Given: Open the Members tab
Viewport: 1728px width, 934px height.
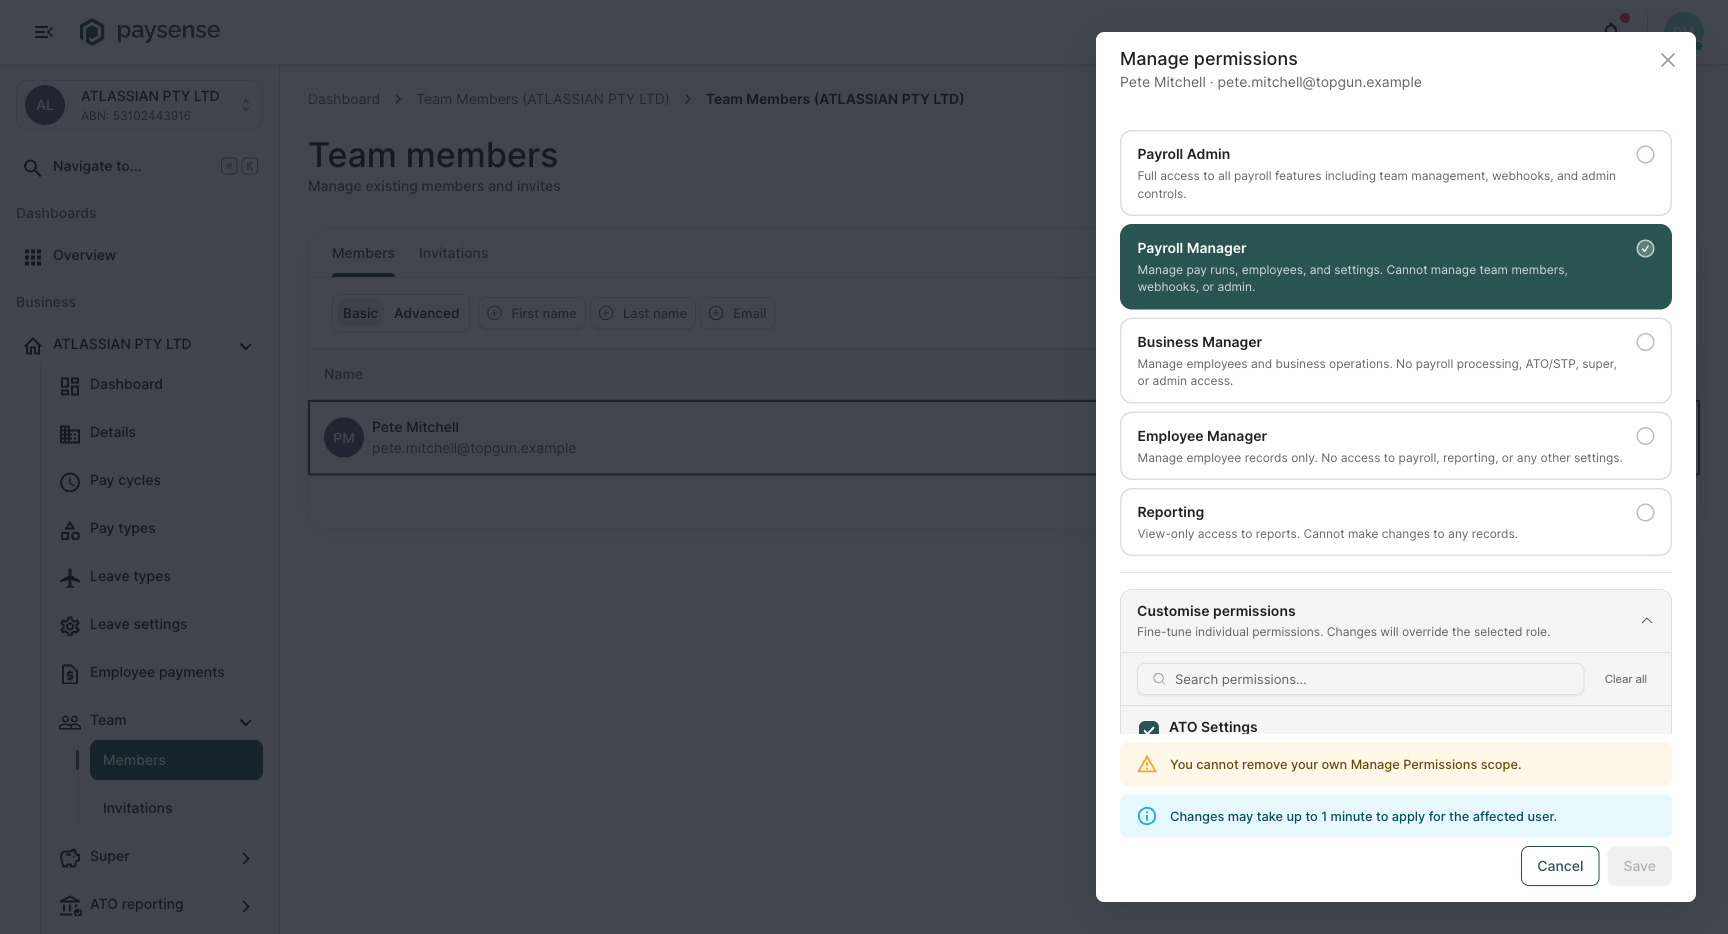Looking at the screenshot, I should (363, 253).
